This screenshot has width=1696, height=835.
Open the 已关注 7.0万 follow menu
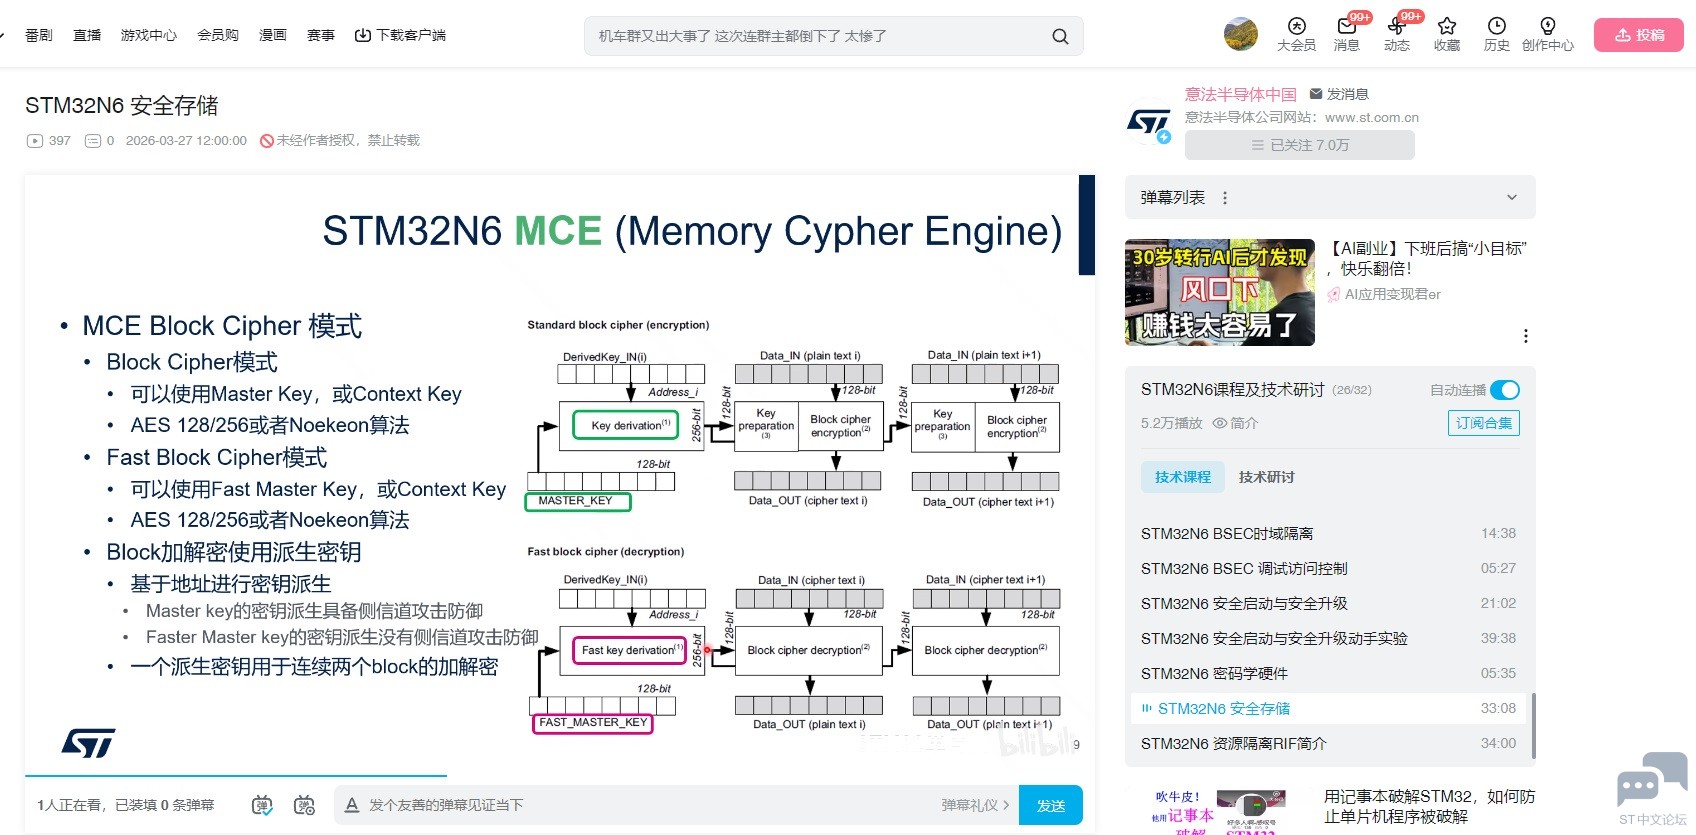pos(1299,145)
